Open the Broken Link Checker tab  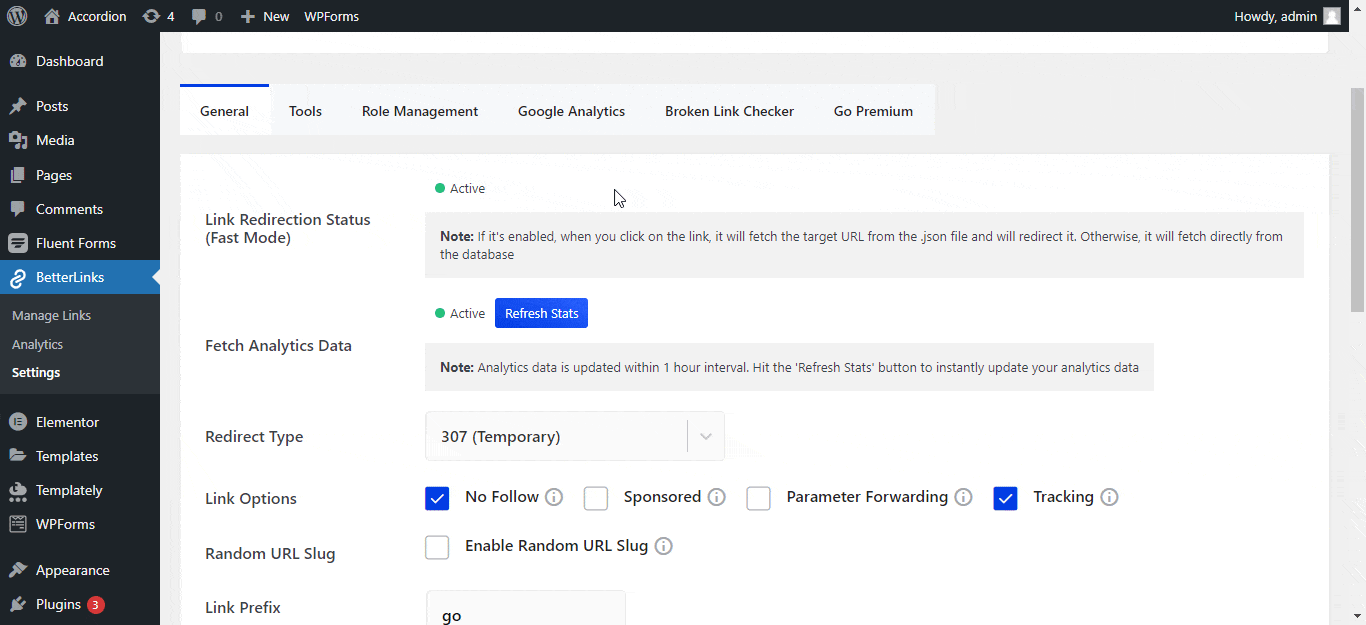[729, 111]
